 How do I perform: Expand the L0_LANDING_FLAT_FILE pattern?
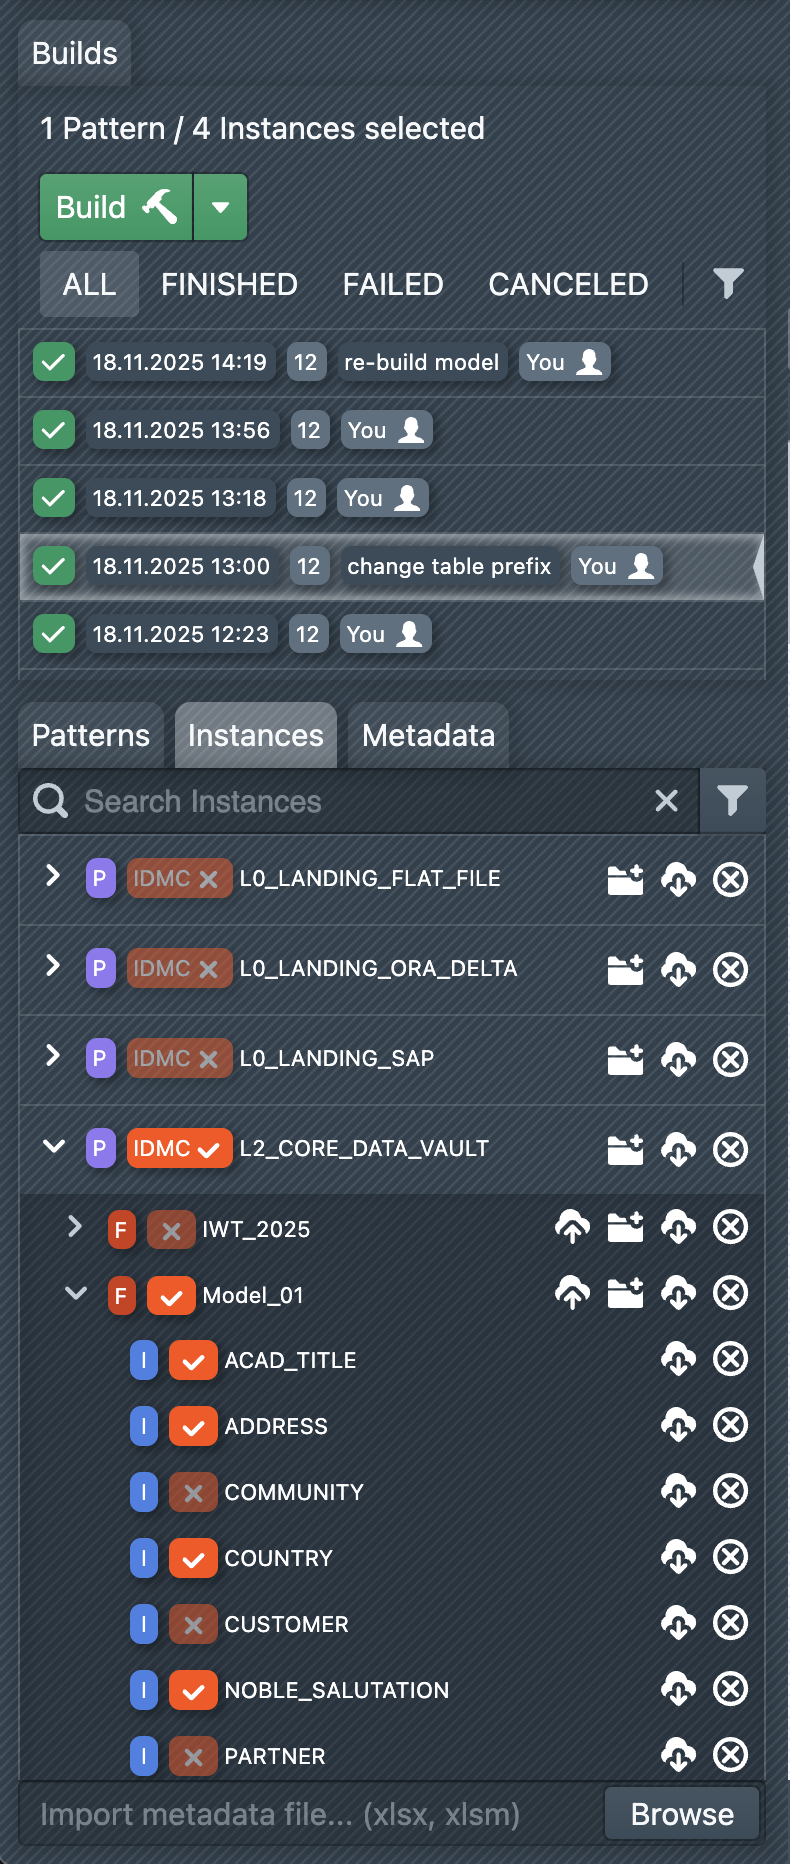click(x=53, y=877)
